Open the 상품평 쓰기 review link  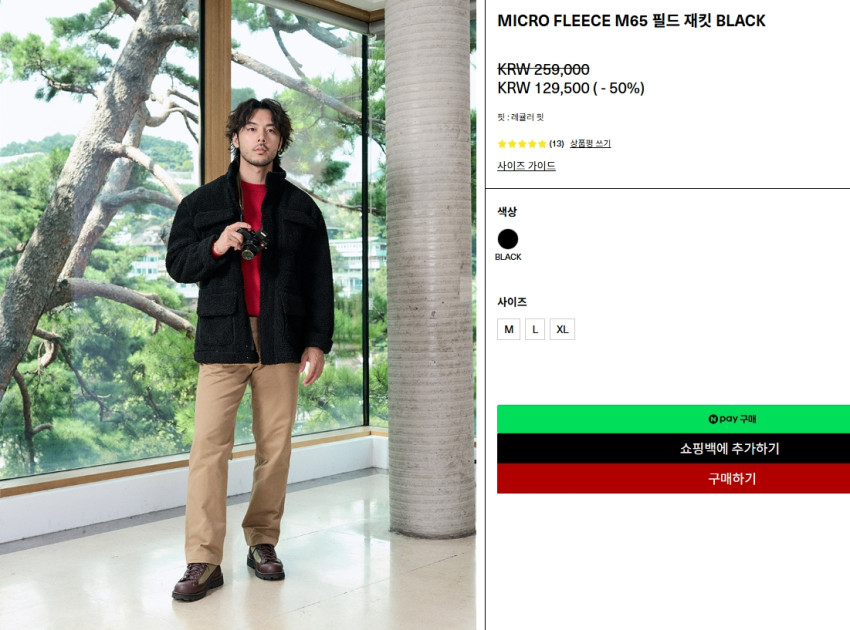590,144
